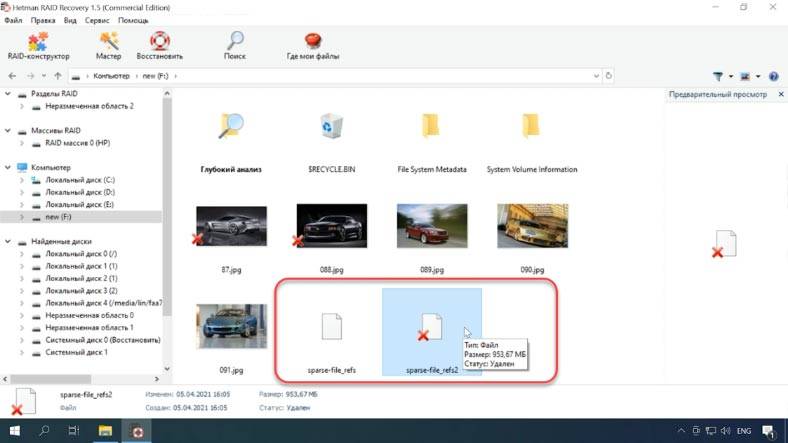
Task: Go up one folder level
Action: (58, 76)
